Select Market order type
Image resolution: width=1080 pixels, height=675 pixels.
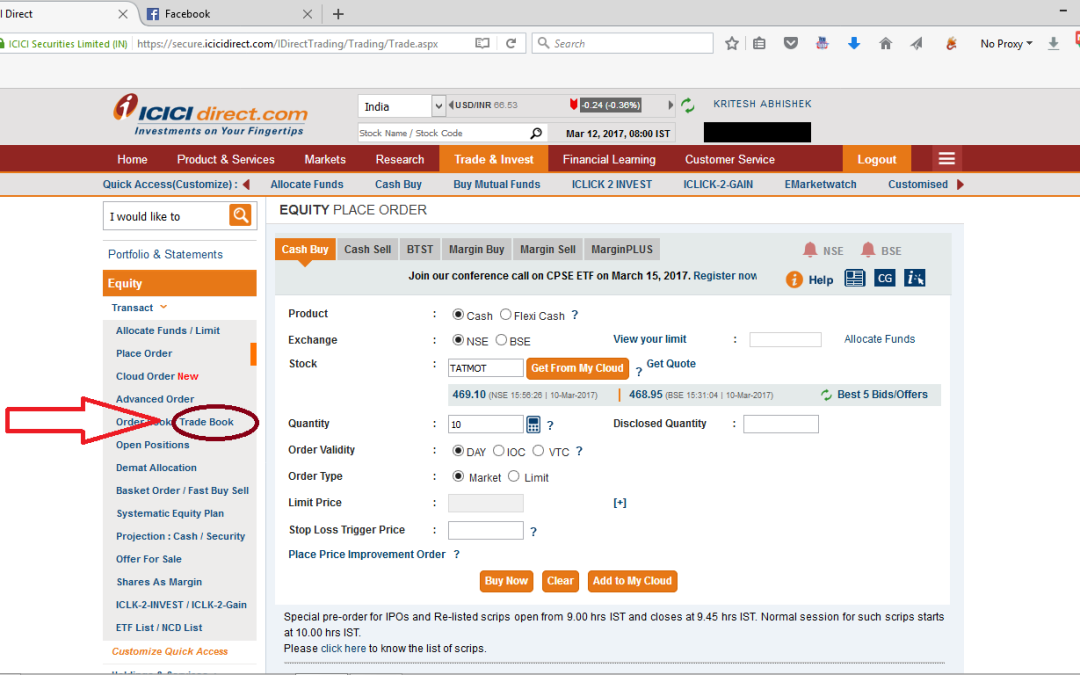[458, 477]
